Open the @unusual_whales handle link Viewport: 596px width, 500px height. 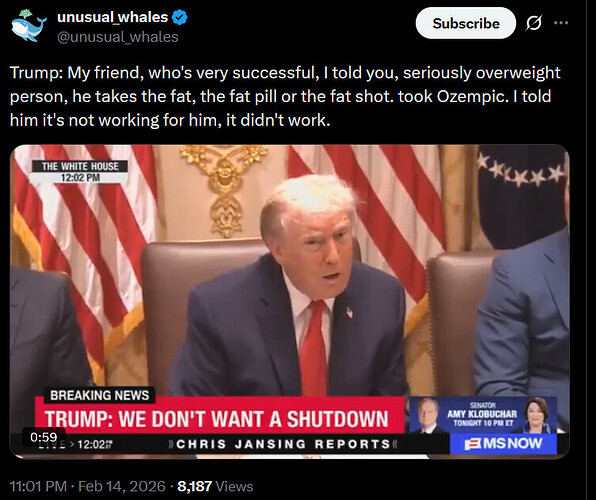pyautogui.click(x=118, y=37)
